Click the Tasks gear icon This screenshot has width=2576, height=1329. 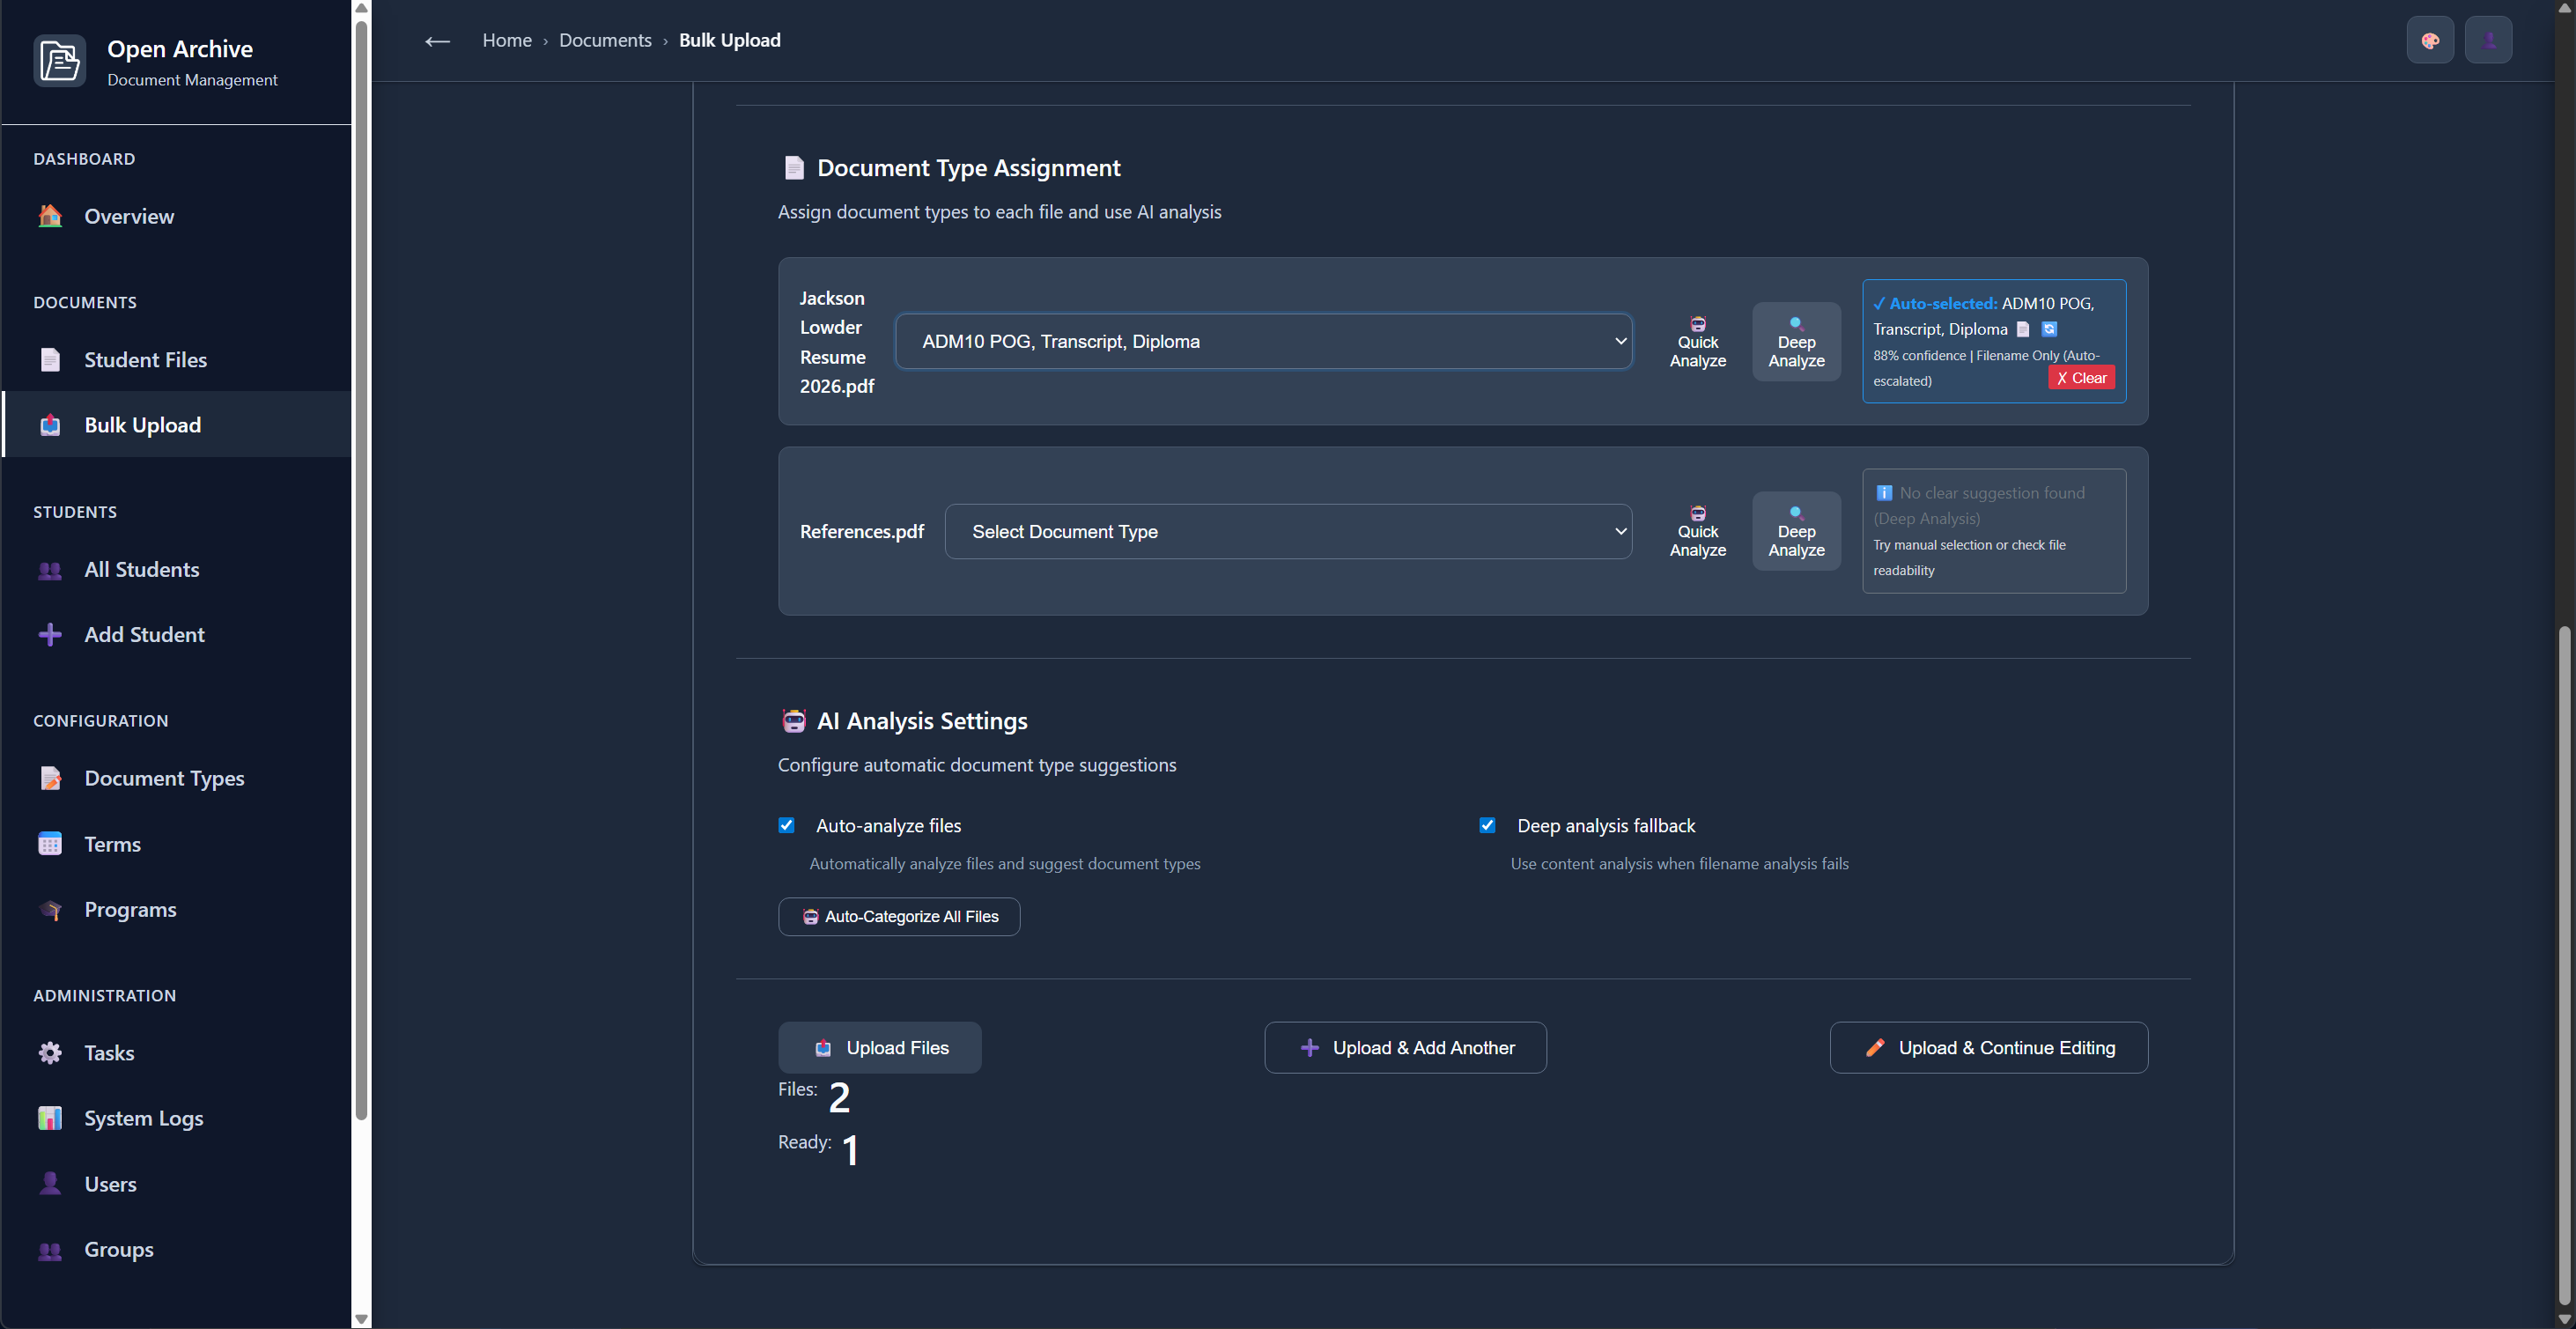[x=50, y=1053]
